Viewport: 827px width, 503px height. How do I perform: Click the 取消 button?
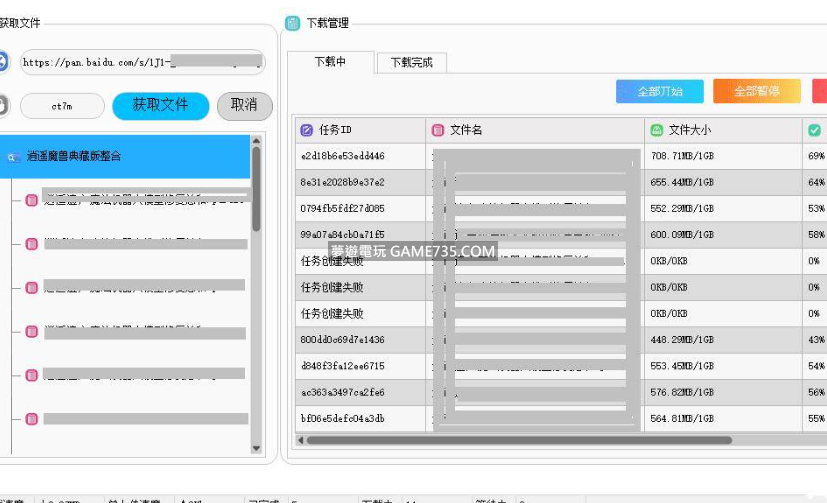(244, 105)
